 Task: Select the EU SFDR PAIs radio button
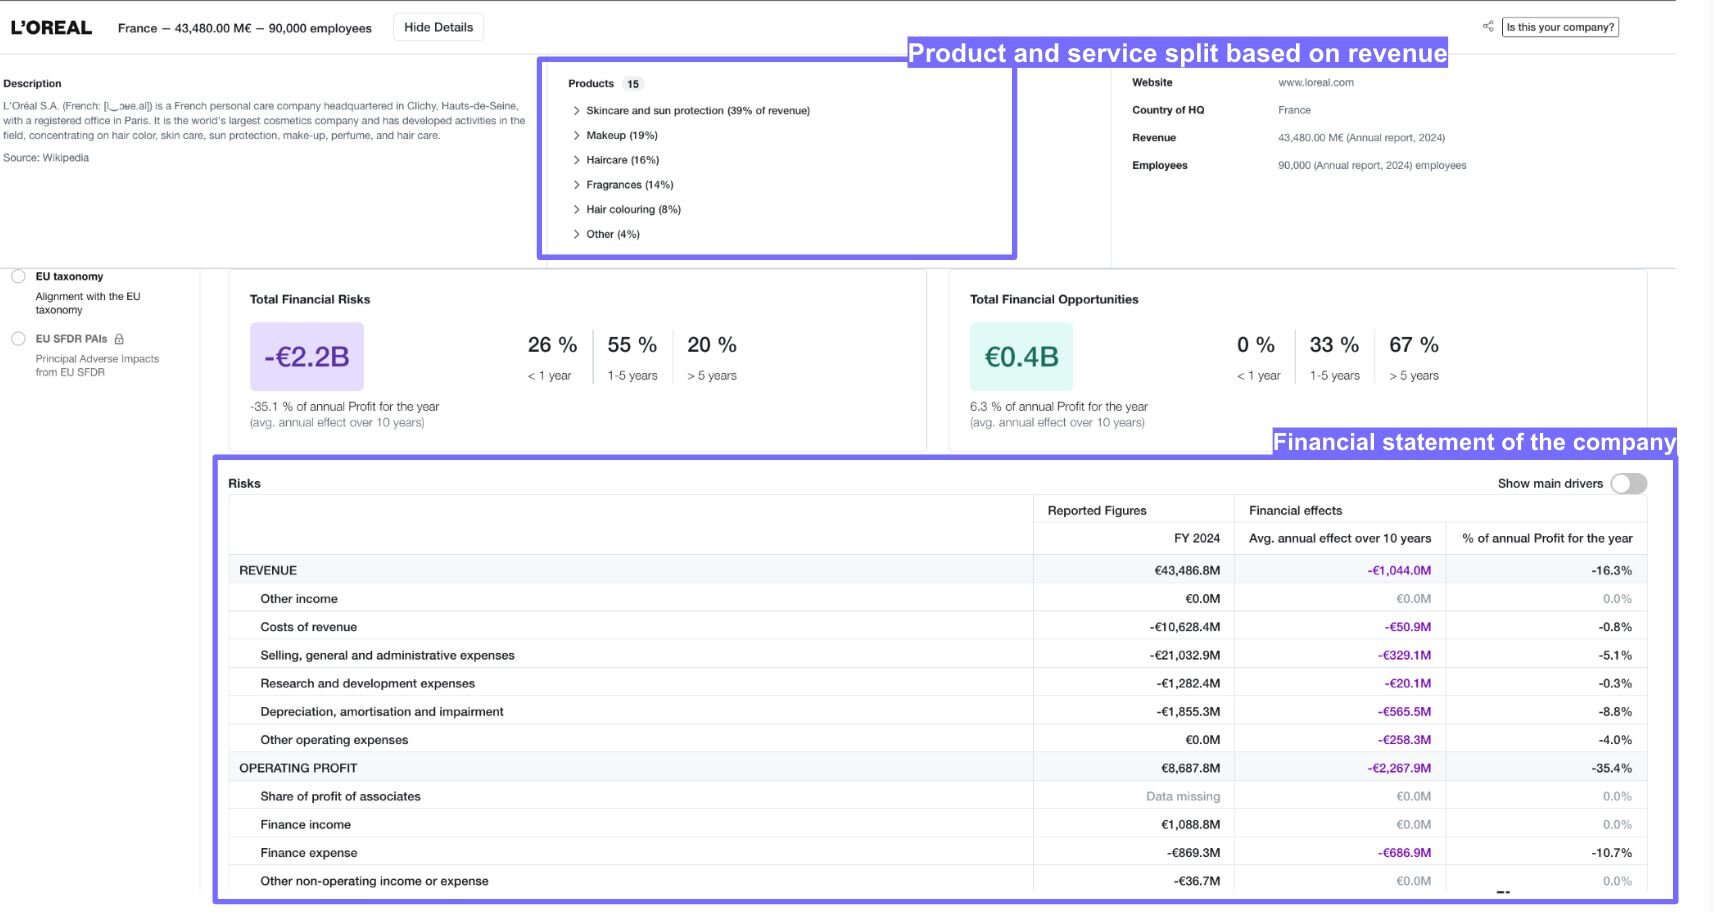pyautogui.click(x=18, y=339)
